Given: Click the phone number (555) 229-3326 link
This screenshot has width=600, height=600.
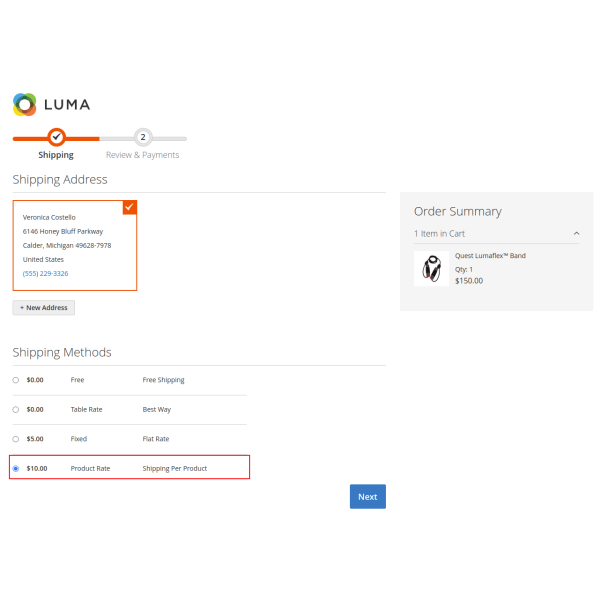Looking at the screenshot, I should [x=45, y=273].
